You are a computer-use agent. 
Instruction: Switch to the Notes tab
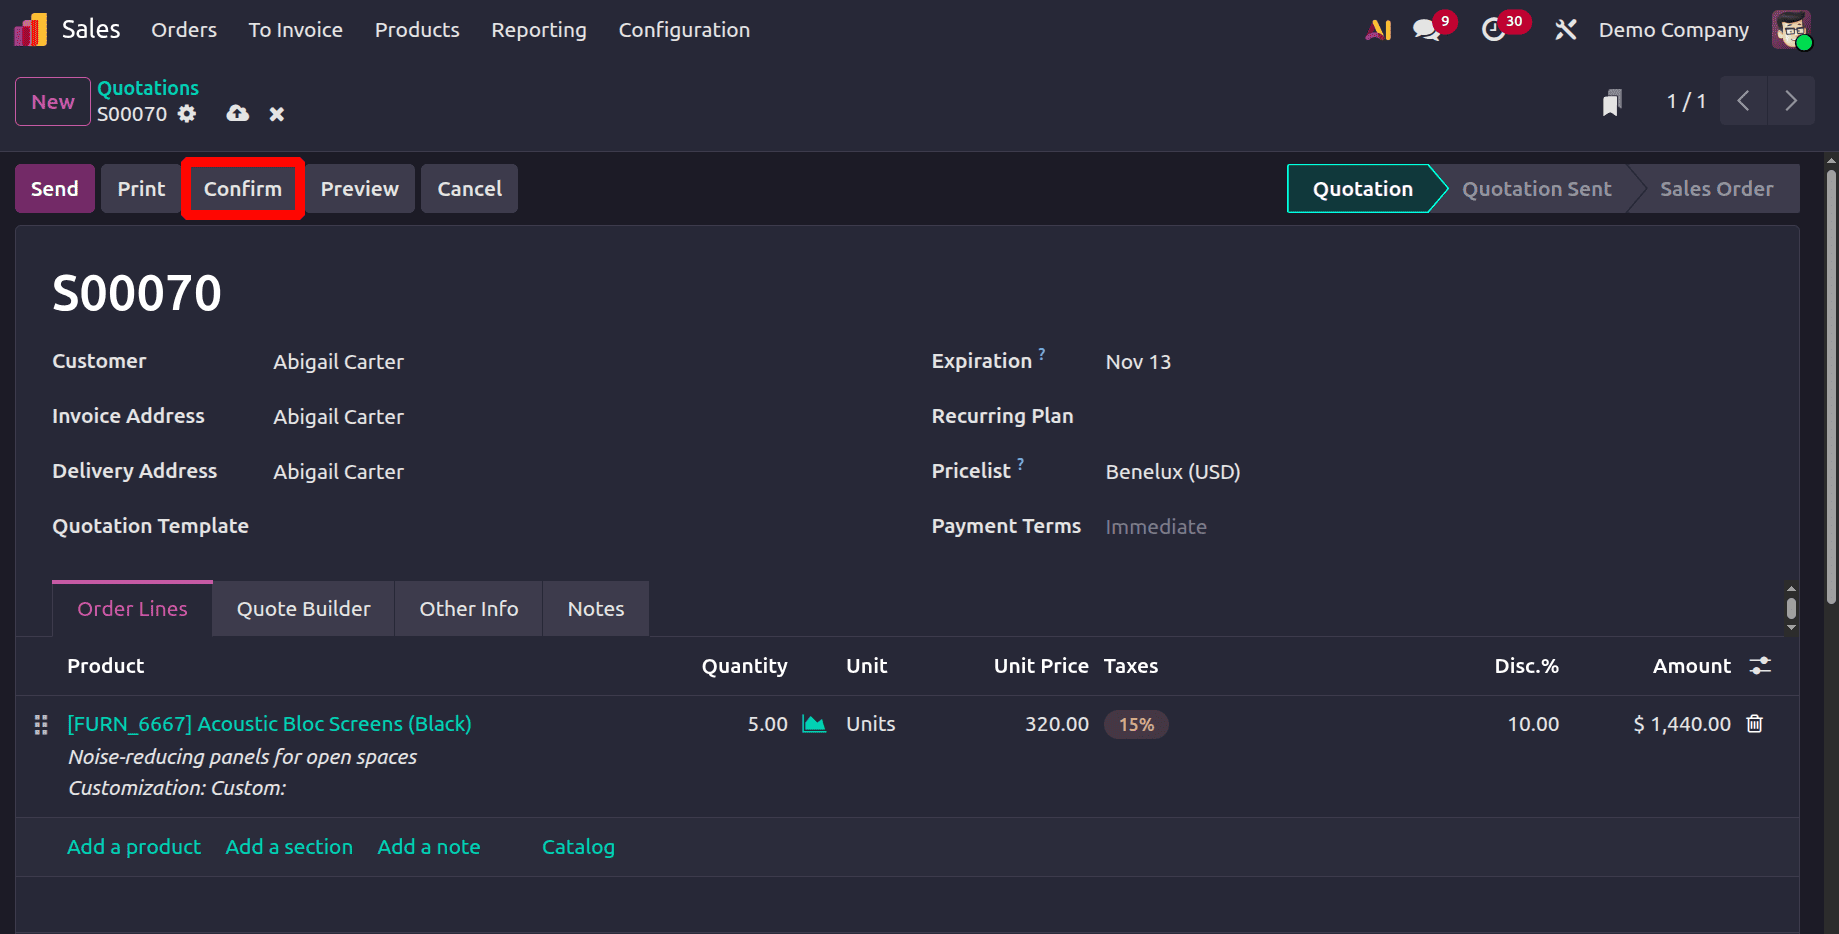pos(596,609)
